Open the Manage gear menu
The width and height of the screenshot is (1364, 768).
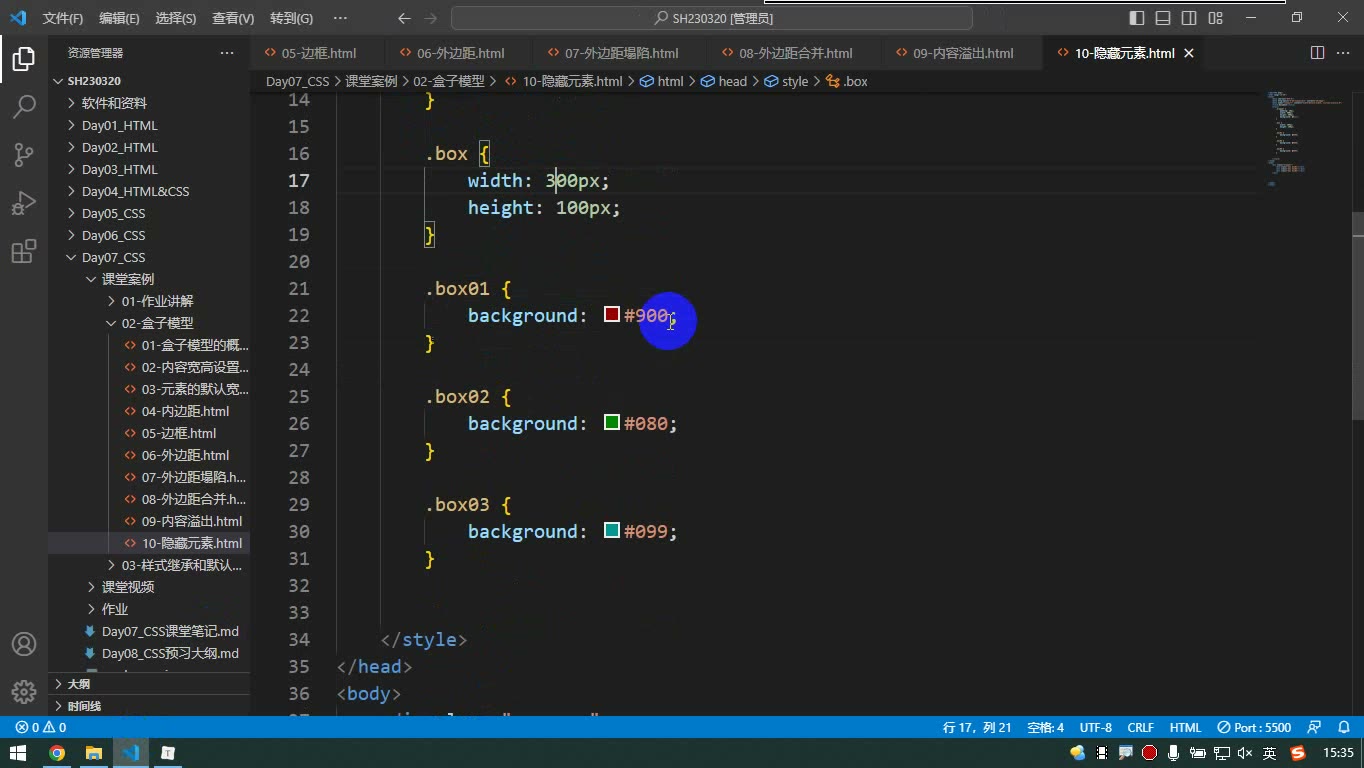[x=24, y=691]
